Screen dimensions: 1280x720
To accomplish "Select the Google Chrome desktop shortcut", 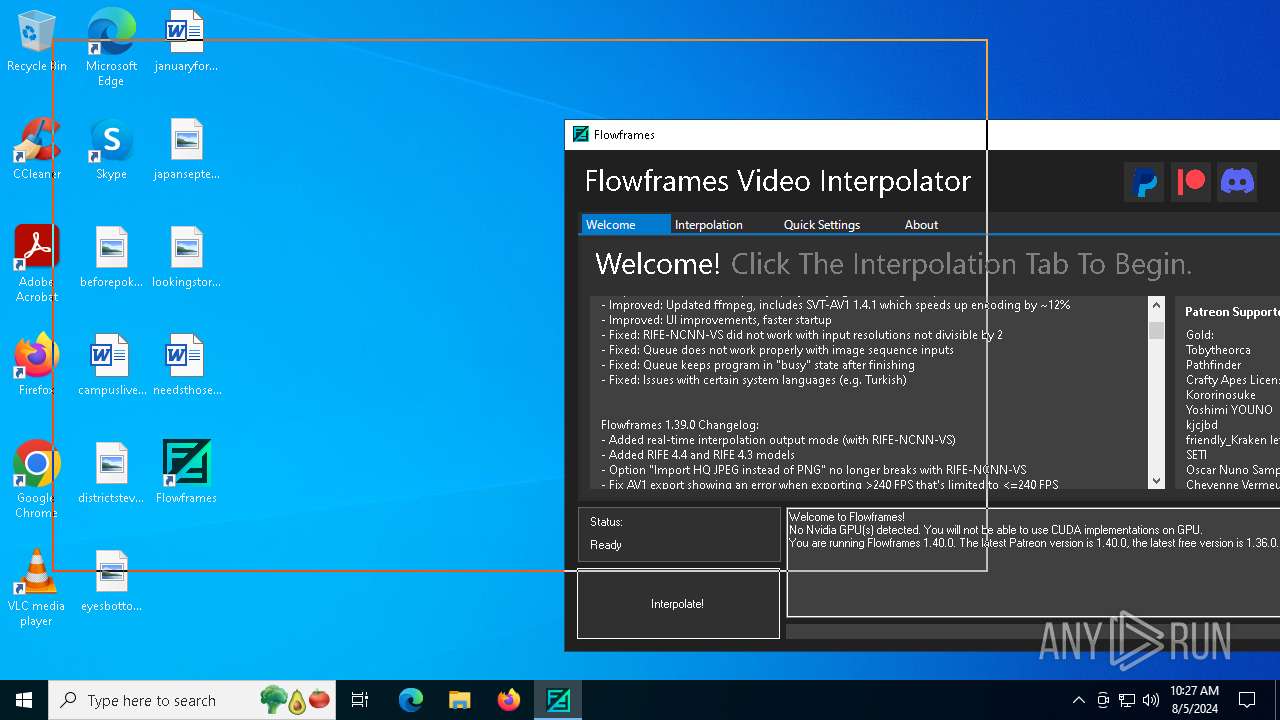I will [x=36, y=479].
